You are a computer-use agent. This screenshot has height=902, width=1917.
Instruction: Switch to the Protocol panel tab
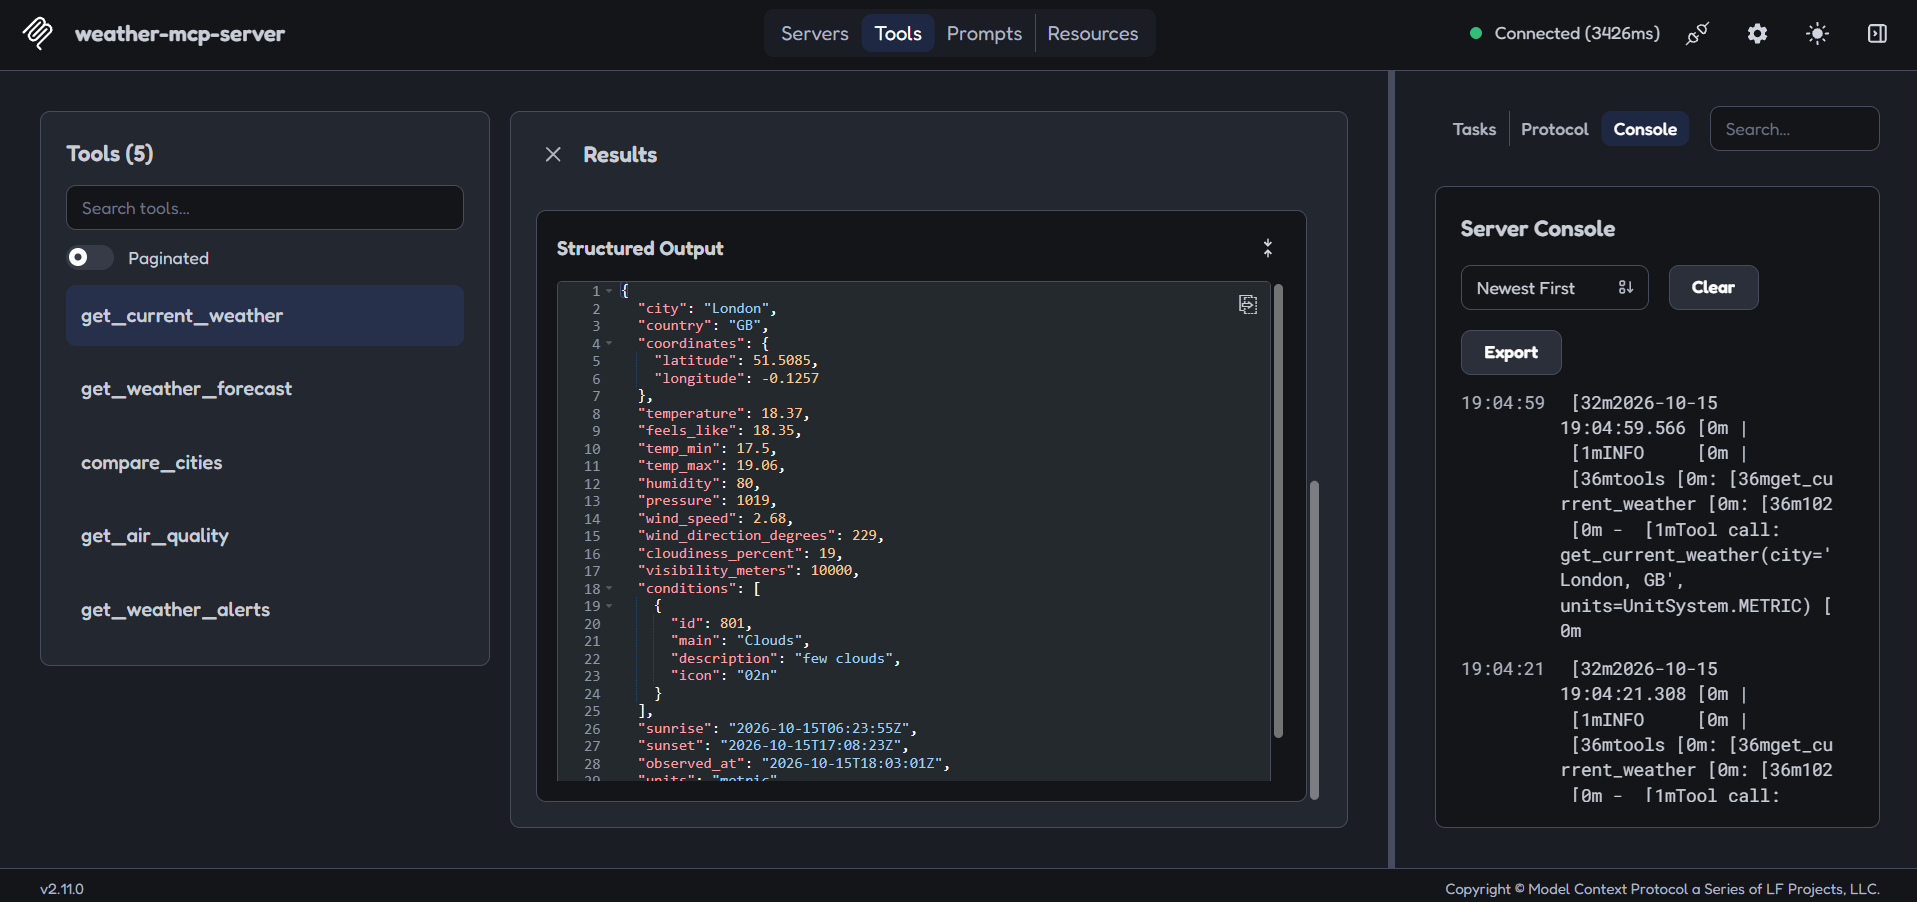pos(1554,129)
